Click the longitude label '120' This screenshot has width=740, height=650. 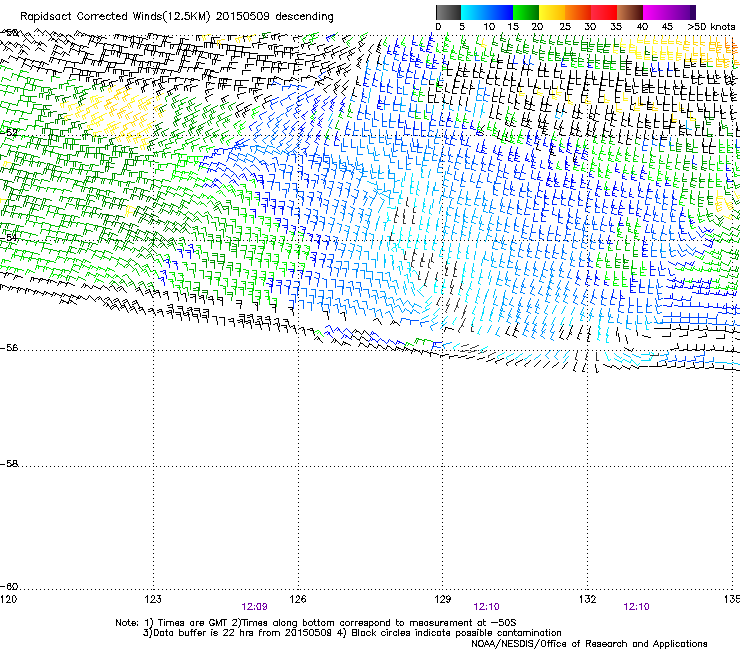[8, 599]
